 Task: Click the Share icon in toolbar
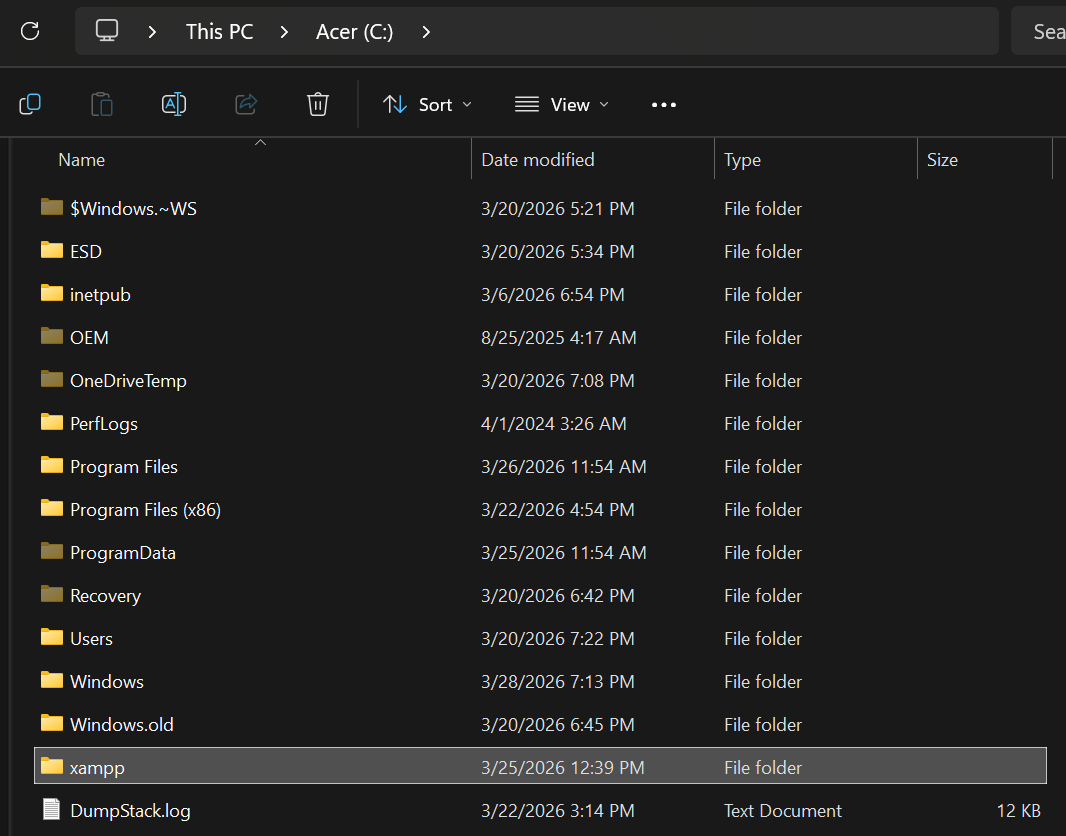[246, 104]
